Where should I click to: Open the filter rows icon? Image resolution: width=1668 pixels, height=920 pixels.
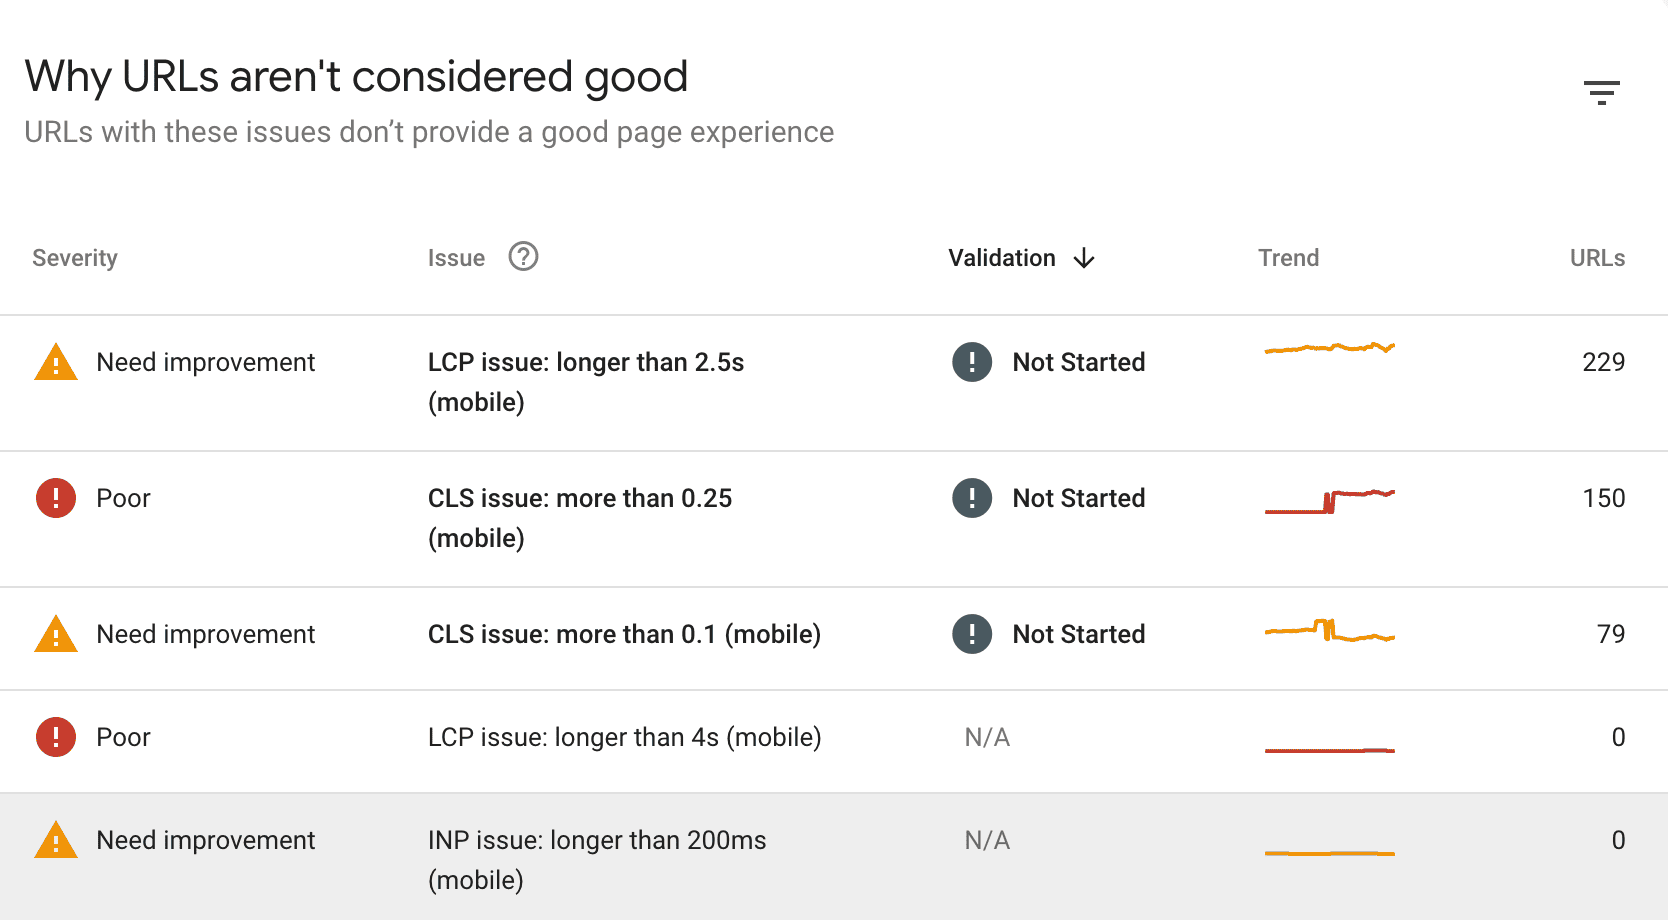click(1601, 93)
